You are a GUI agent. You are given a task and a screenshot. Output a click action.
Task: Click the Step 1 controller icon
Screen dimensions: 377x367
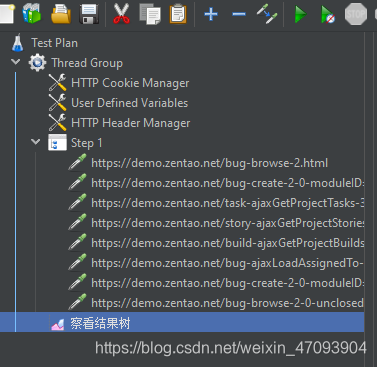coord(57,143)
